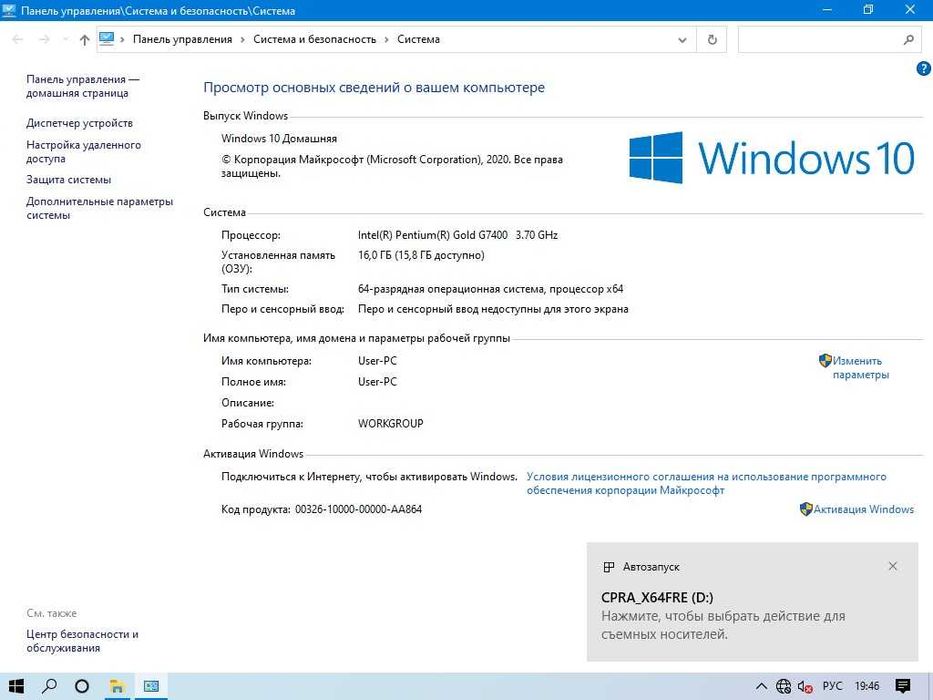
Task: Minimize the System window
Action: pos(826,10)
